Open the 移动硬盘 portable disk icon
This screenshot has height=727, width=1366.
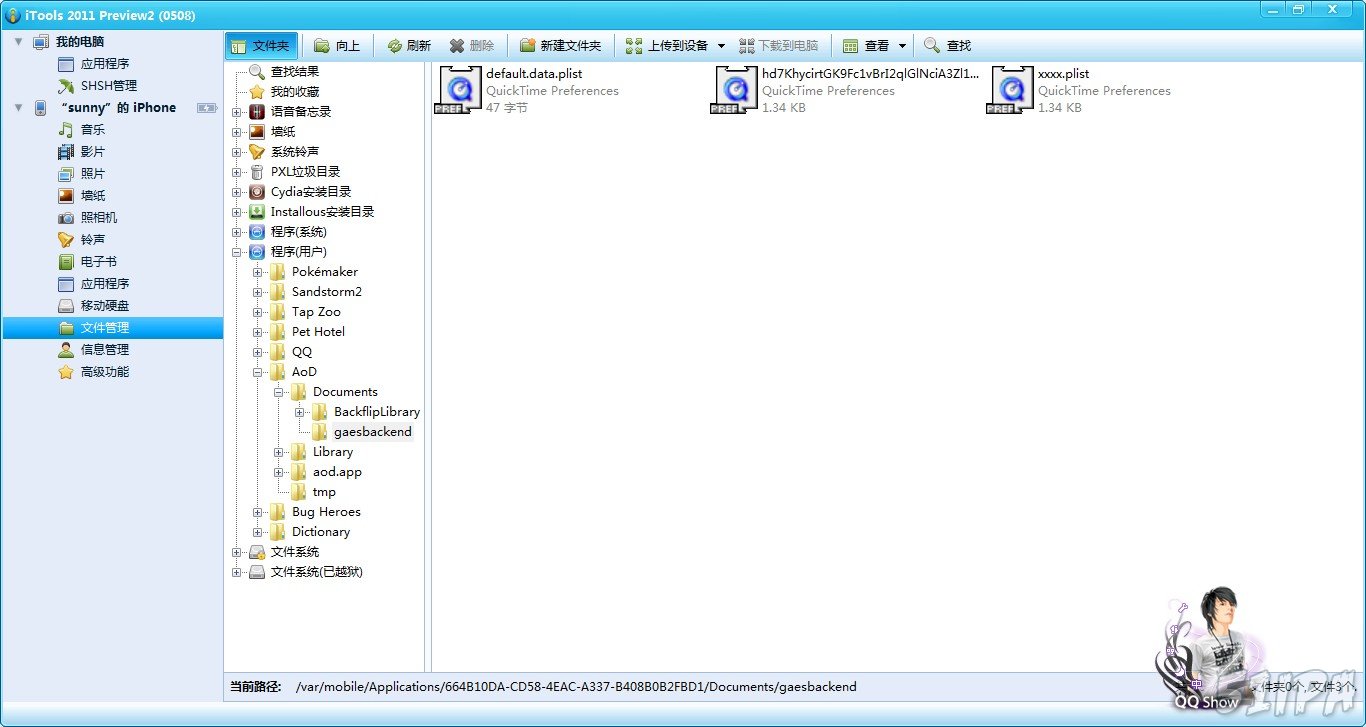pos(66,306)
